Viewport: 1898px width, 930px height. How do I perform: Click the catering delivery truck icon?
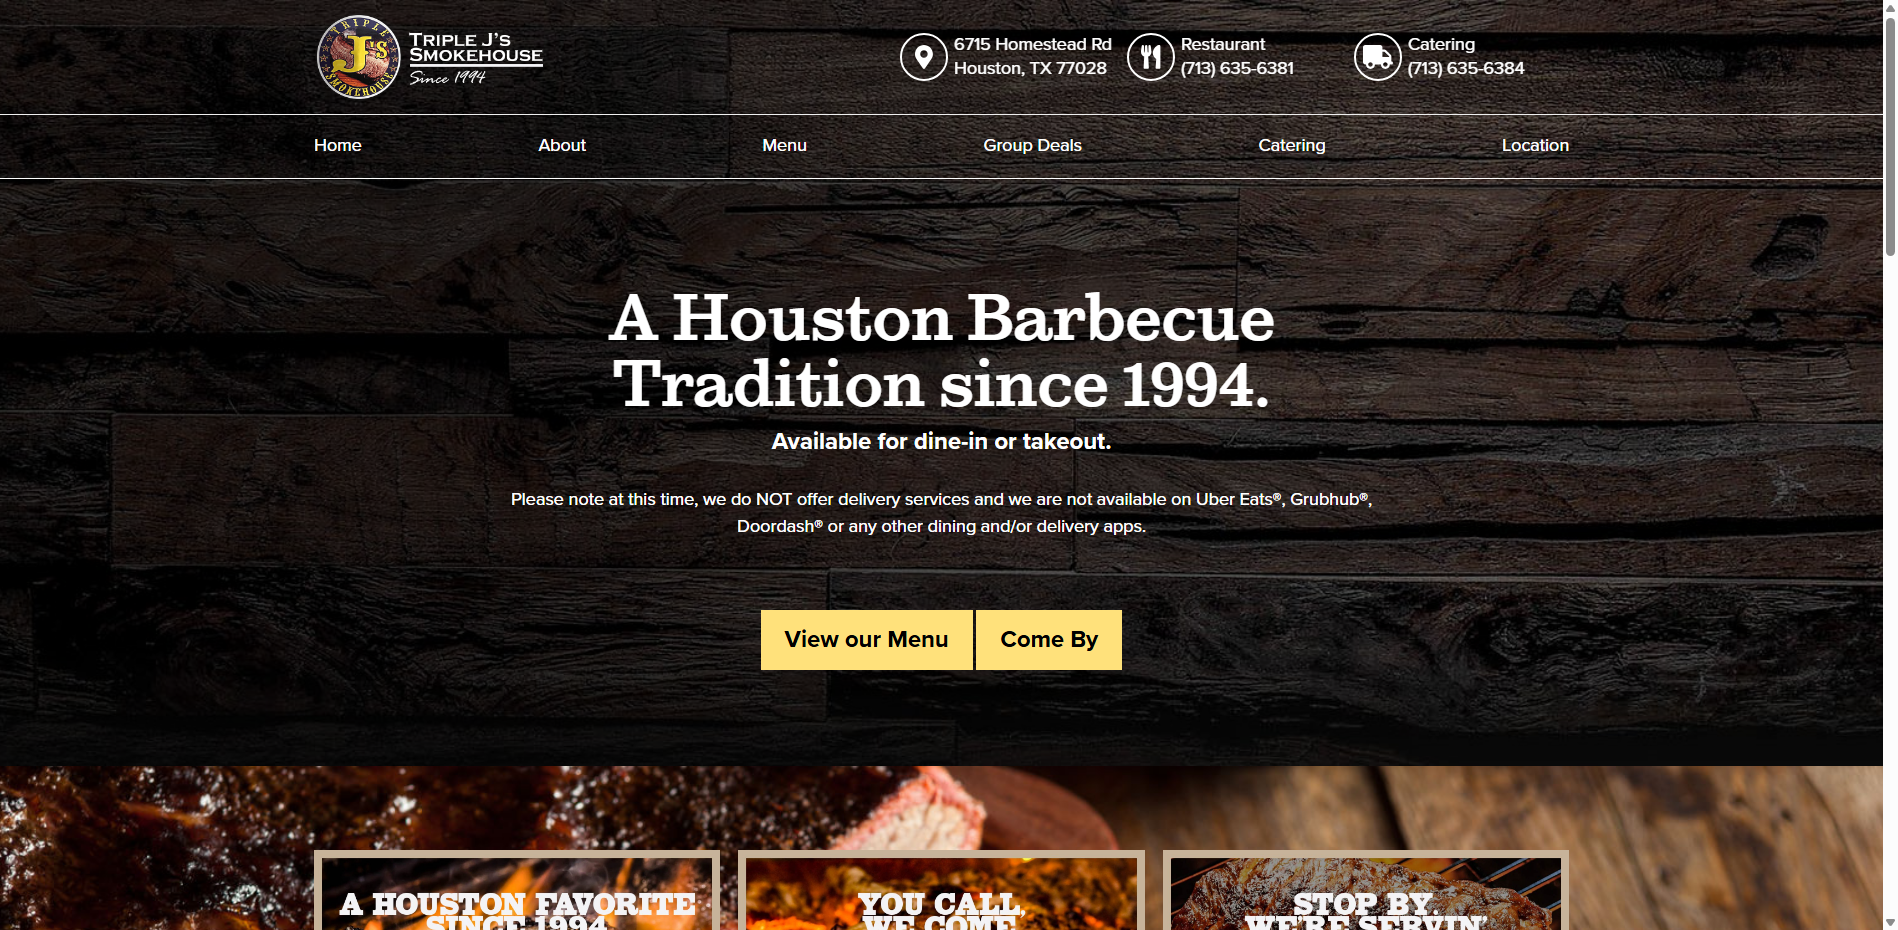click(x=1377, y=57)
